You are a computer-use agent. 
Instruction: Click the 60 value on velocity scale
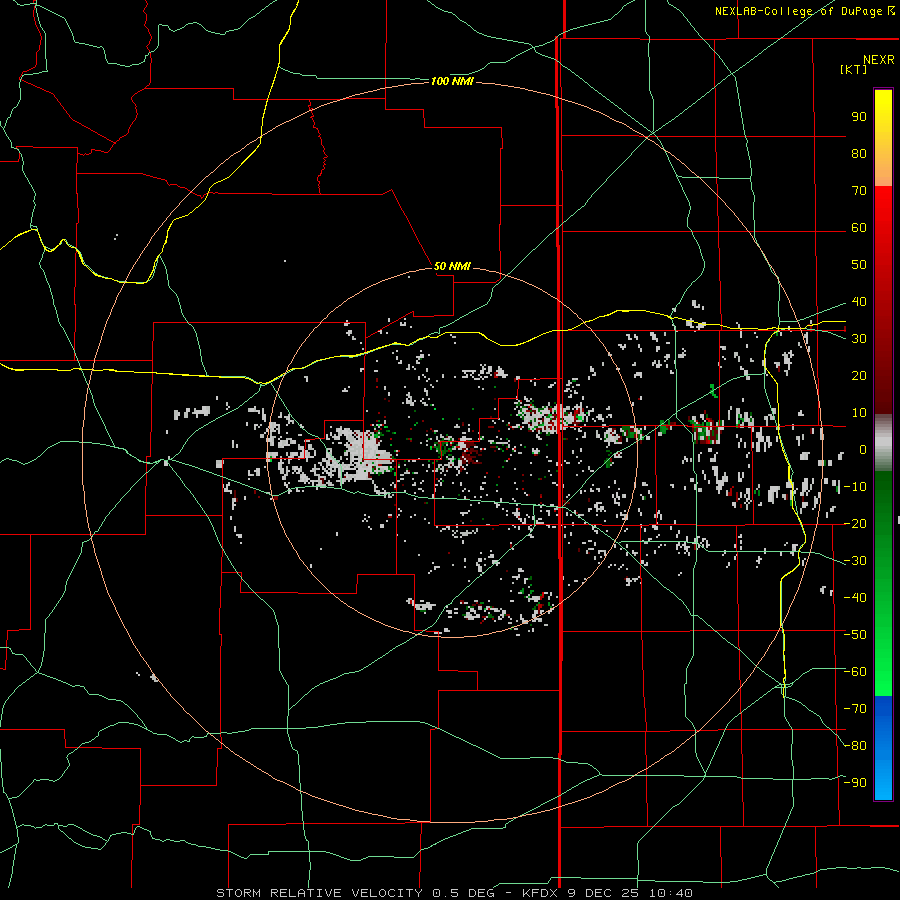pyautogui.click(x=859, y=228)
